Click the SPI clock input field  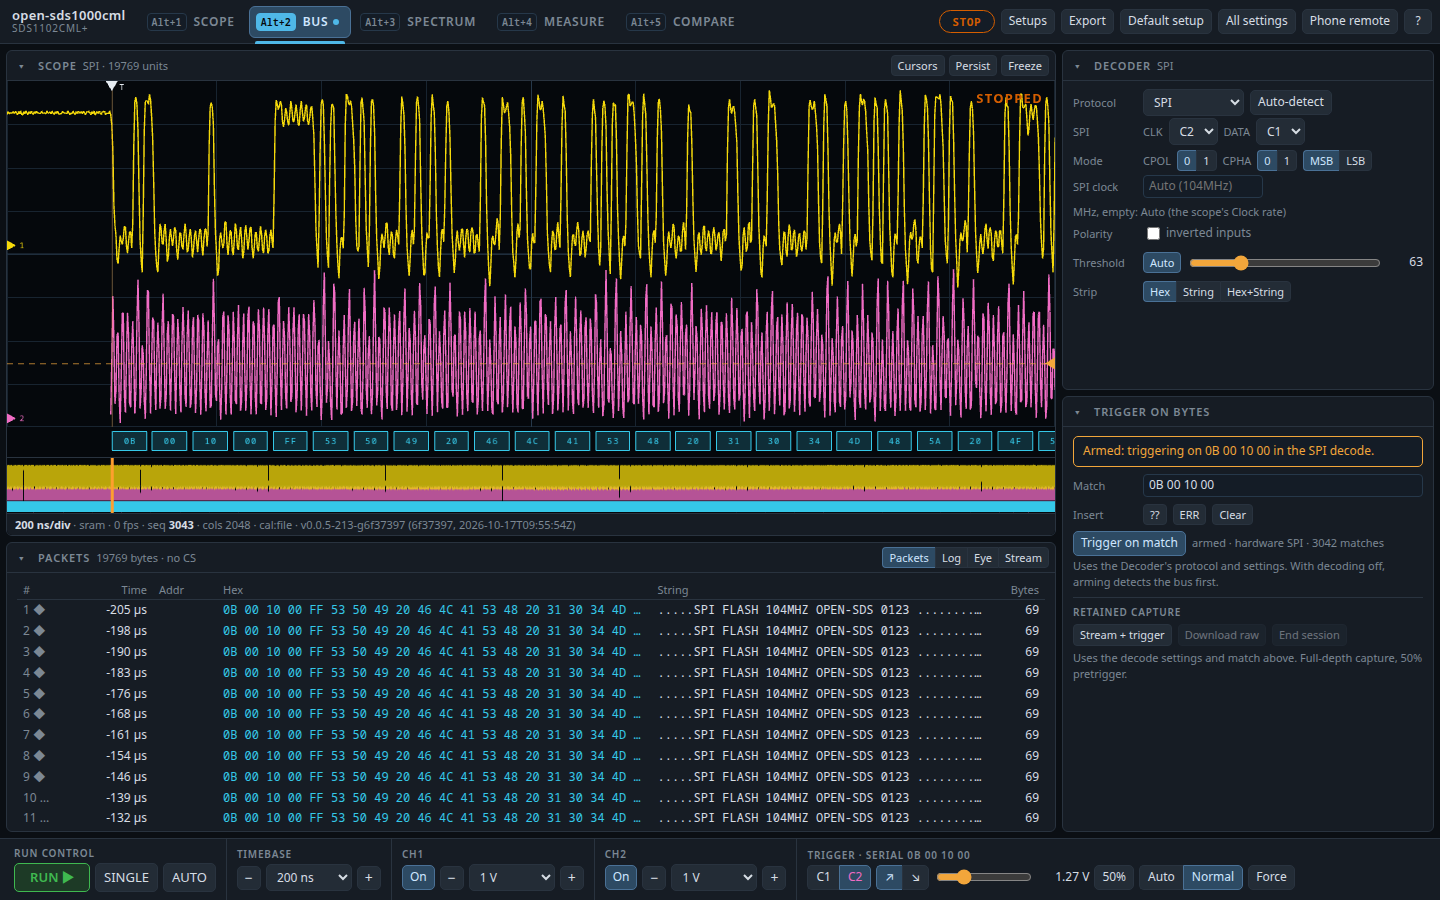pyautogui.click(x=1203, y=186)
